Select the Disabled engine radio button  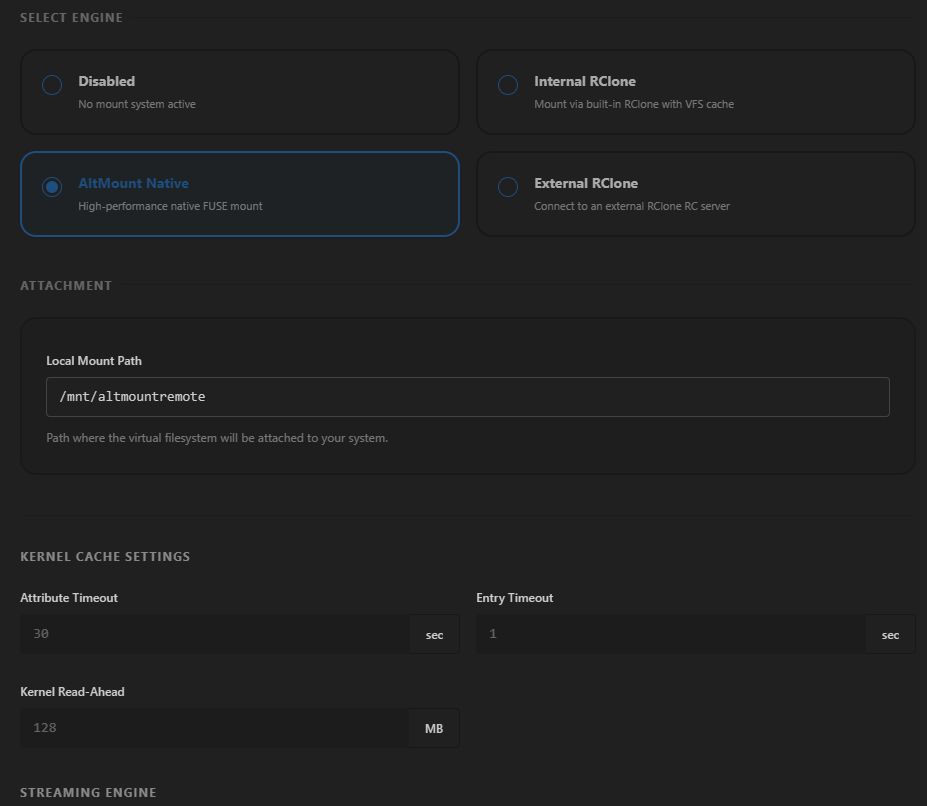(52, 85)
